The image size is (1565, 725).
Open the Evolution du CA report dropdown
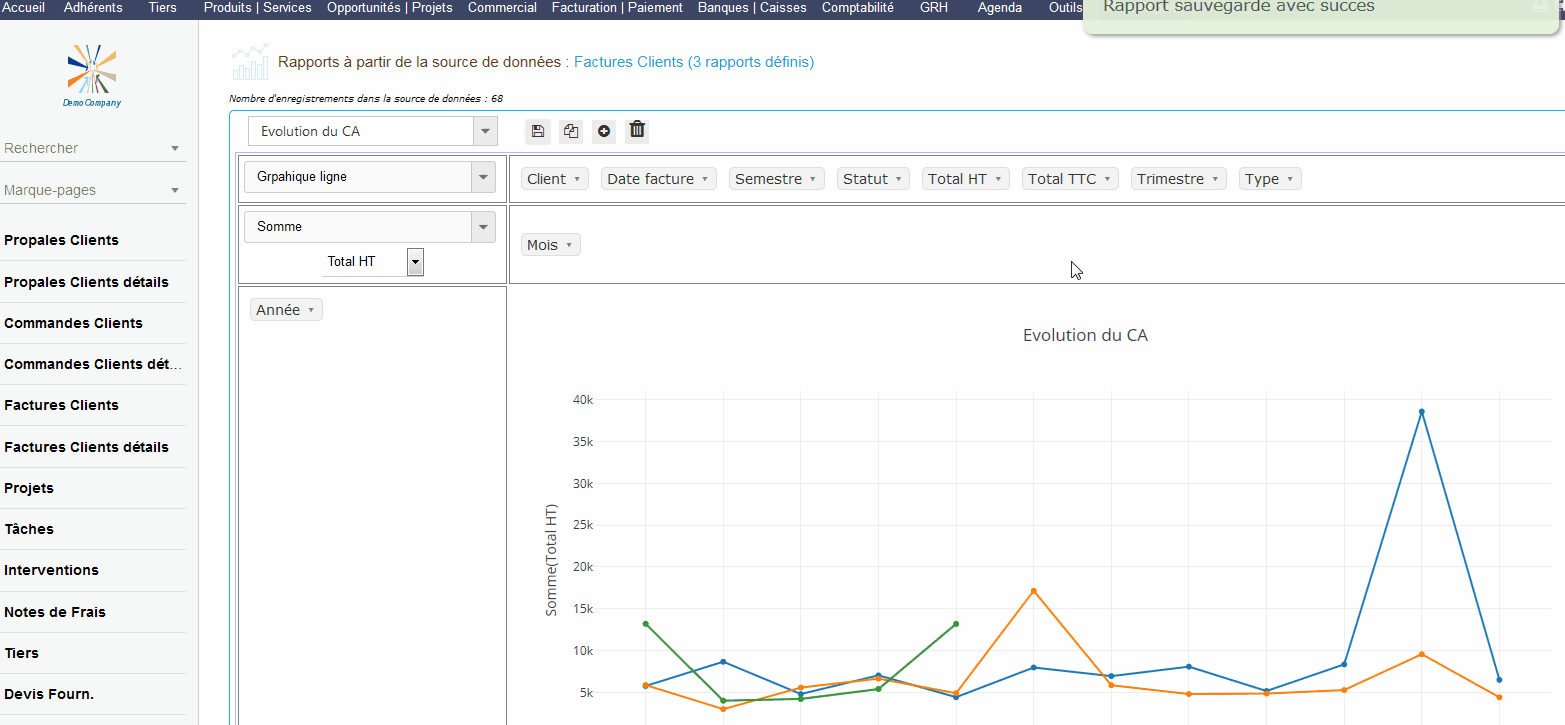point(485,131)
